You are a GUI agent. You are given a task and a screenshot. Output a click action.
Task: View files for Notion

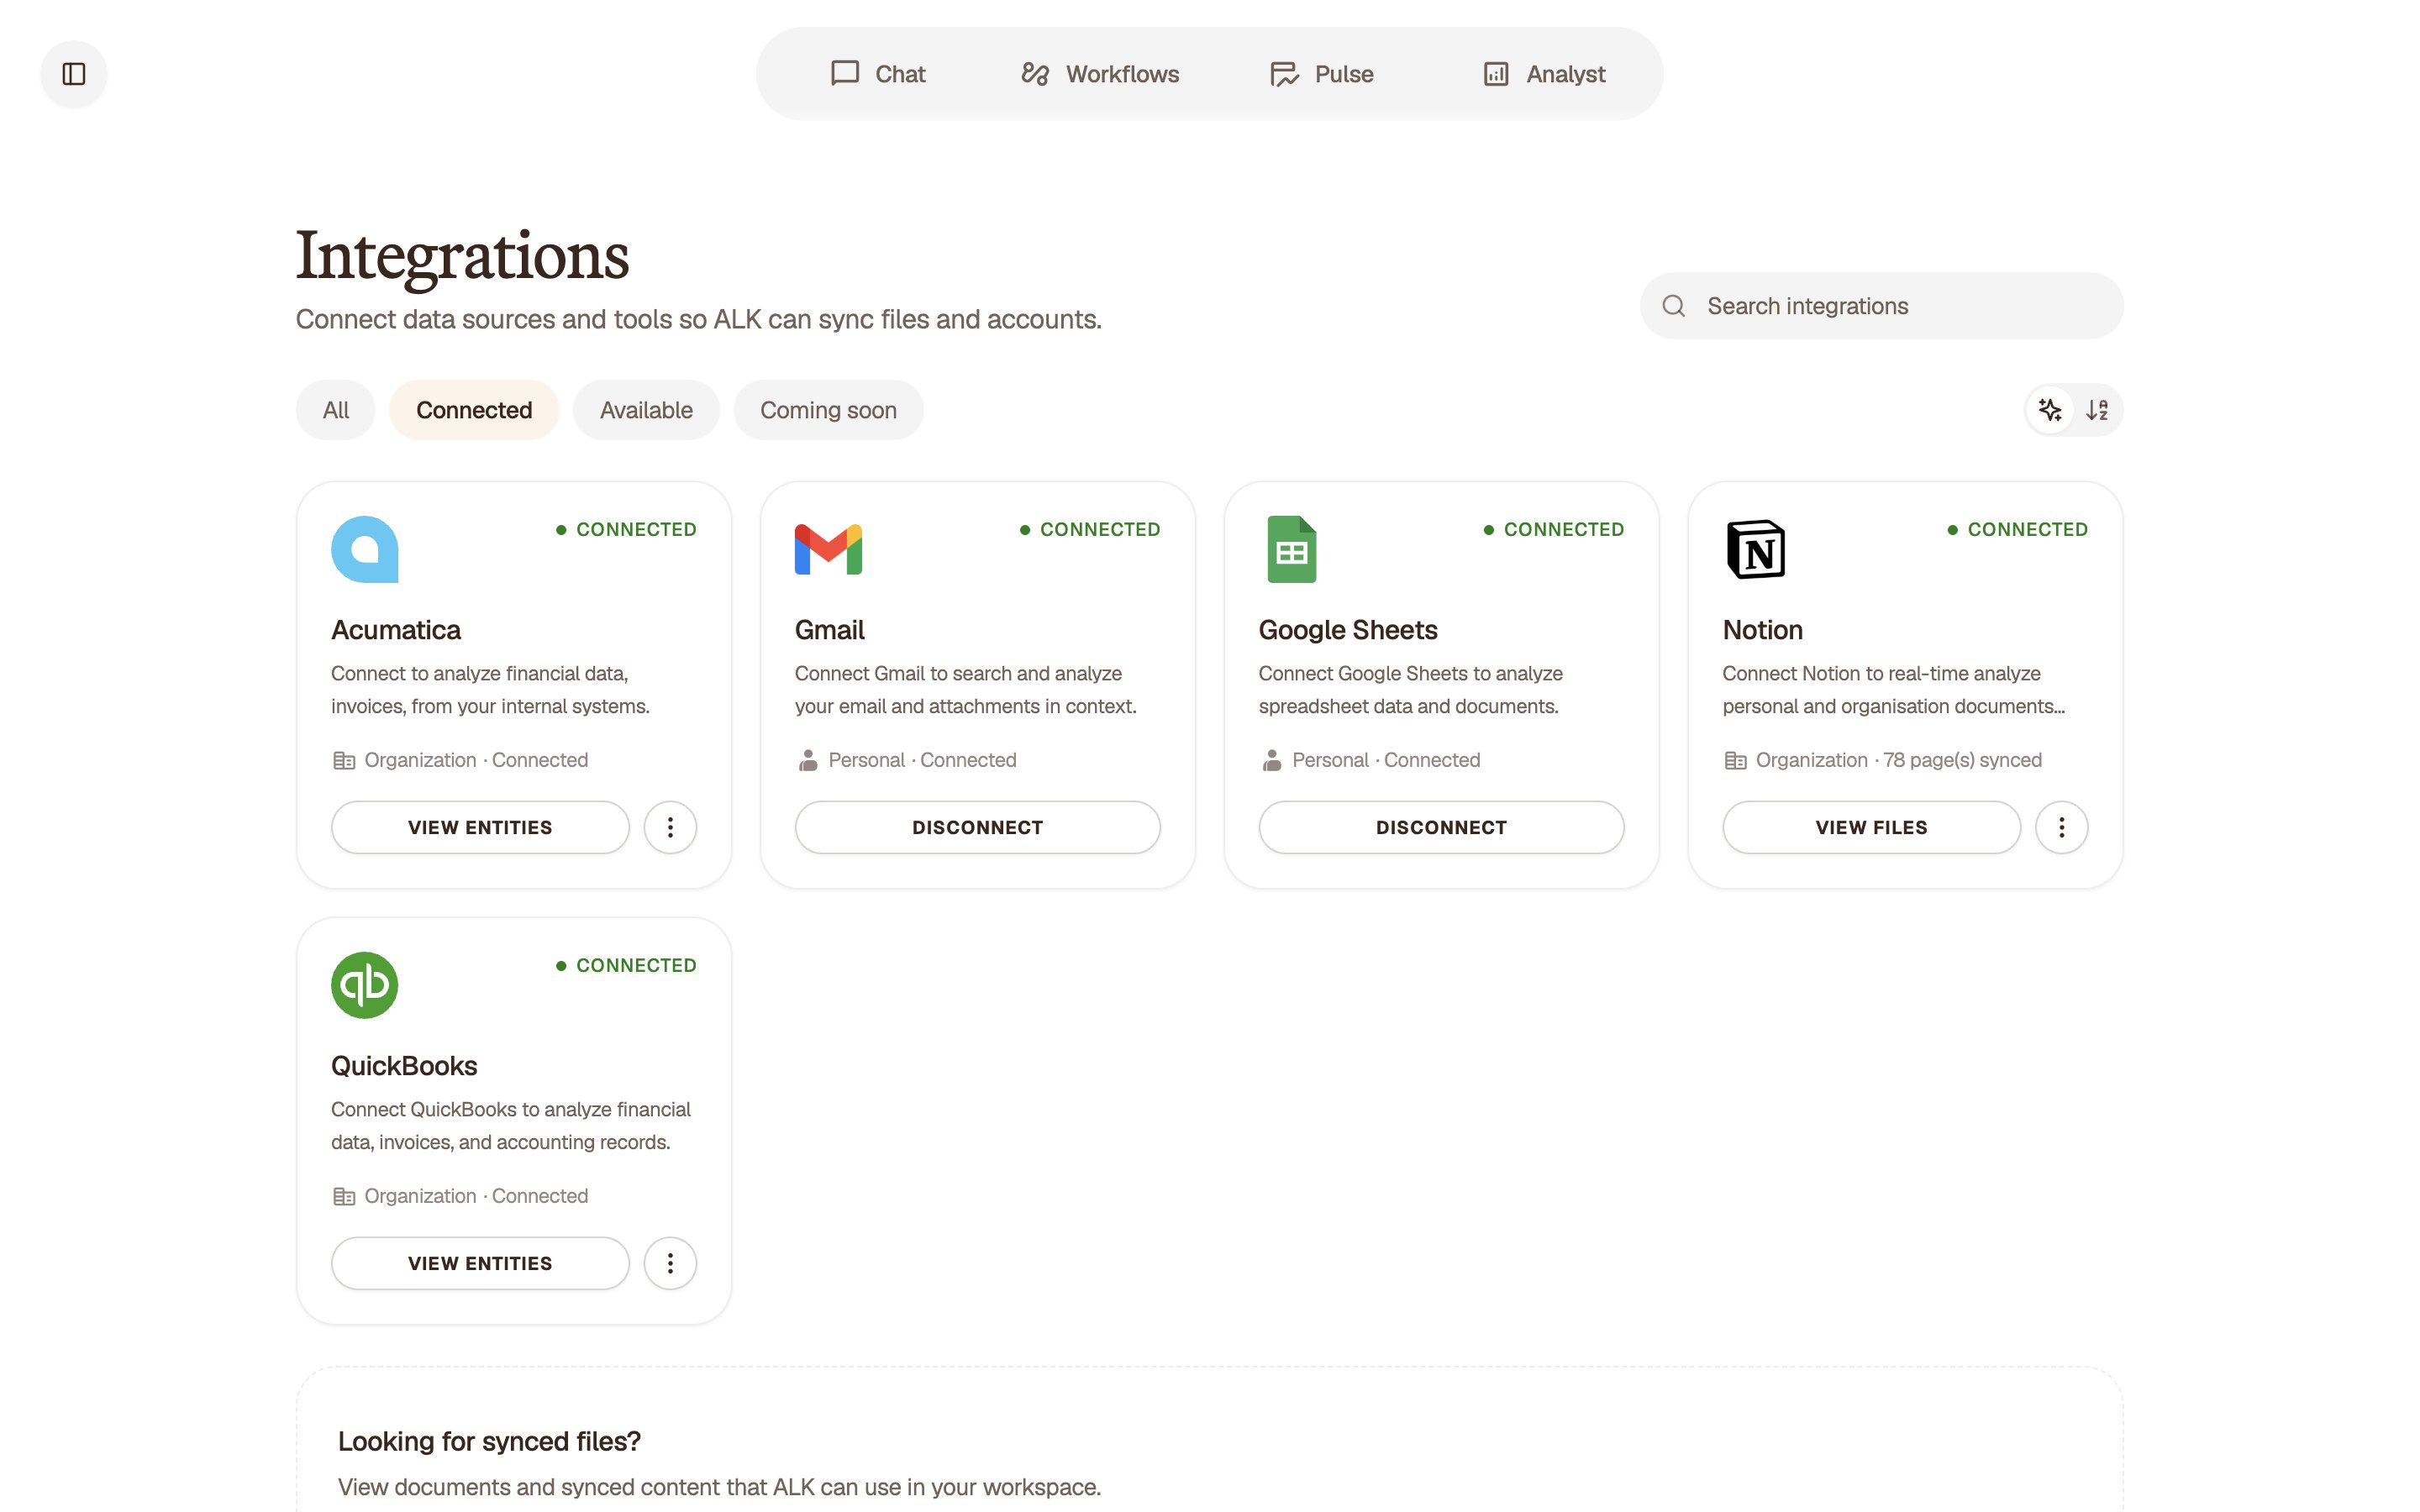[x=1871, y=827]
